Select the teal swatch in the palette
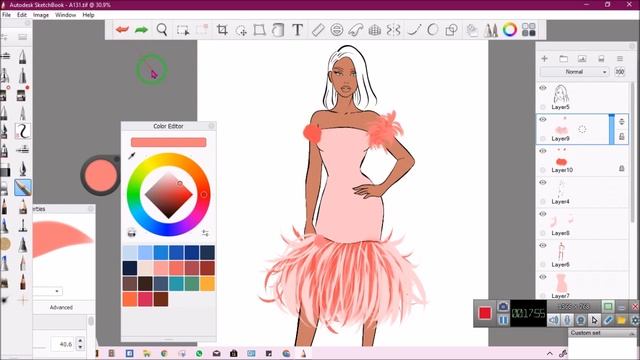 (176, 284)
